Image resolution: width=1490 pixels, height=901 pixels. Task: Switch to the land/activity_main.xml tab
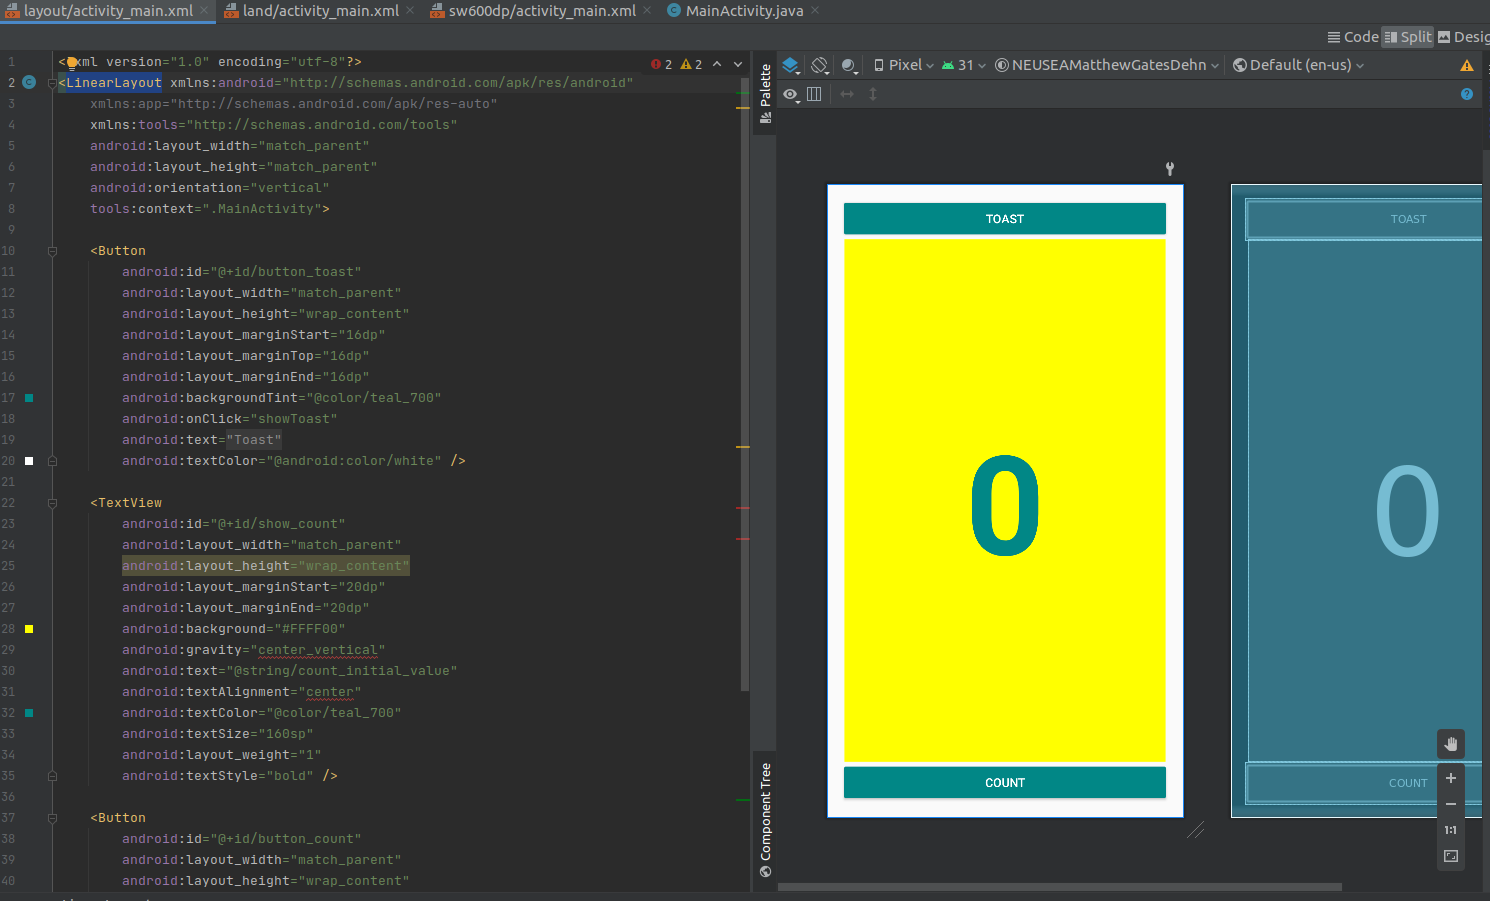[320, 11]
